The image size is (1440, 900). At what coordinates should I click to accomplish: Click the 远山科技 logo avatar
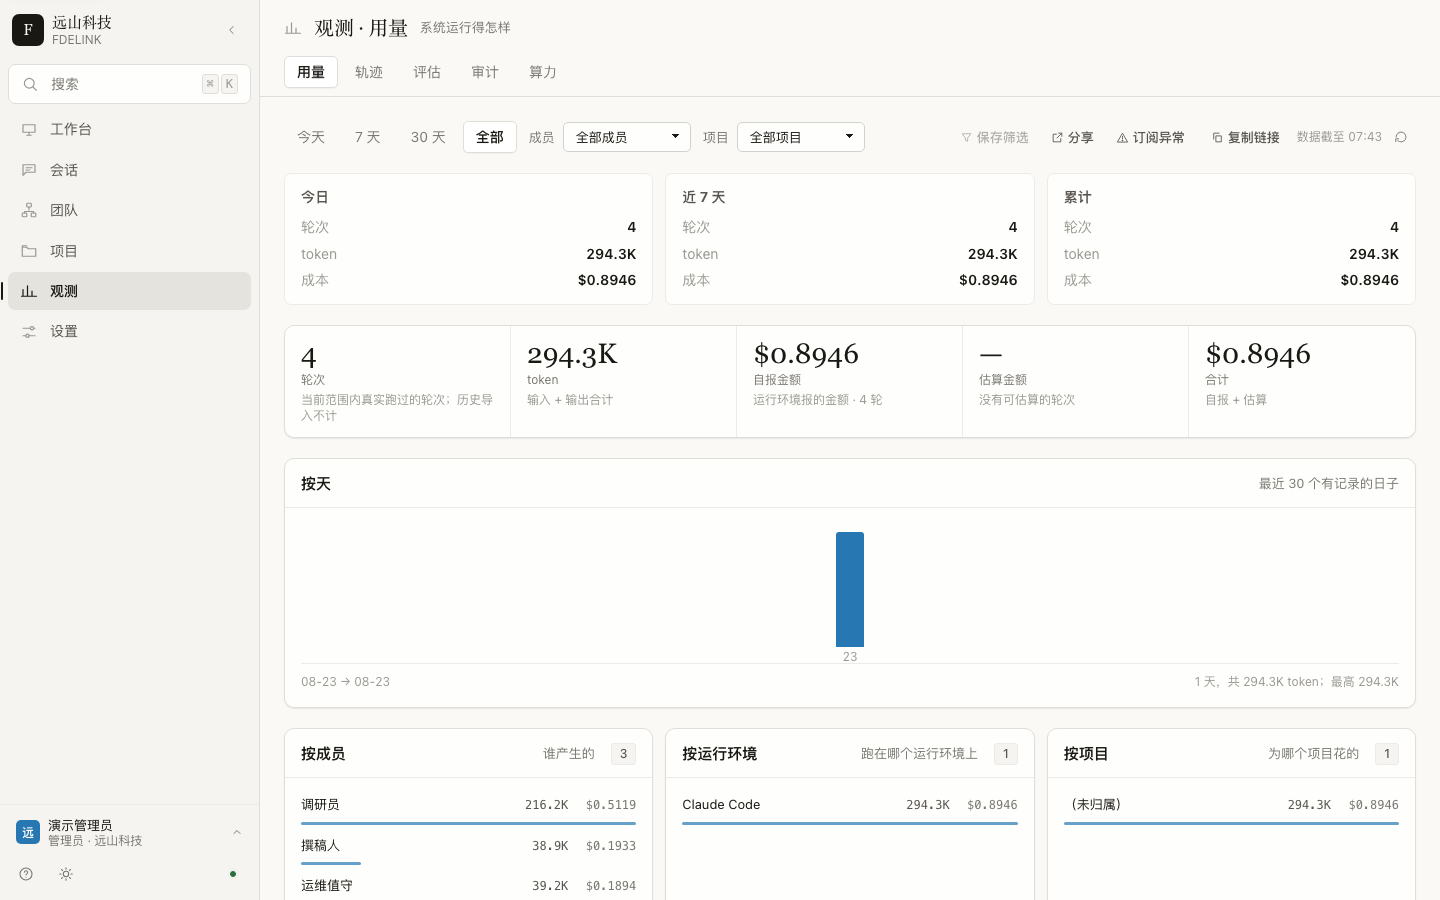point(28,30)
